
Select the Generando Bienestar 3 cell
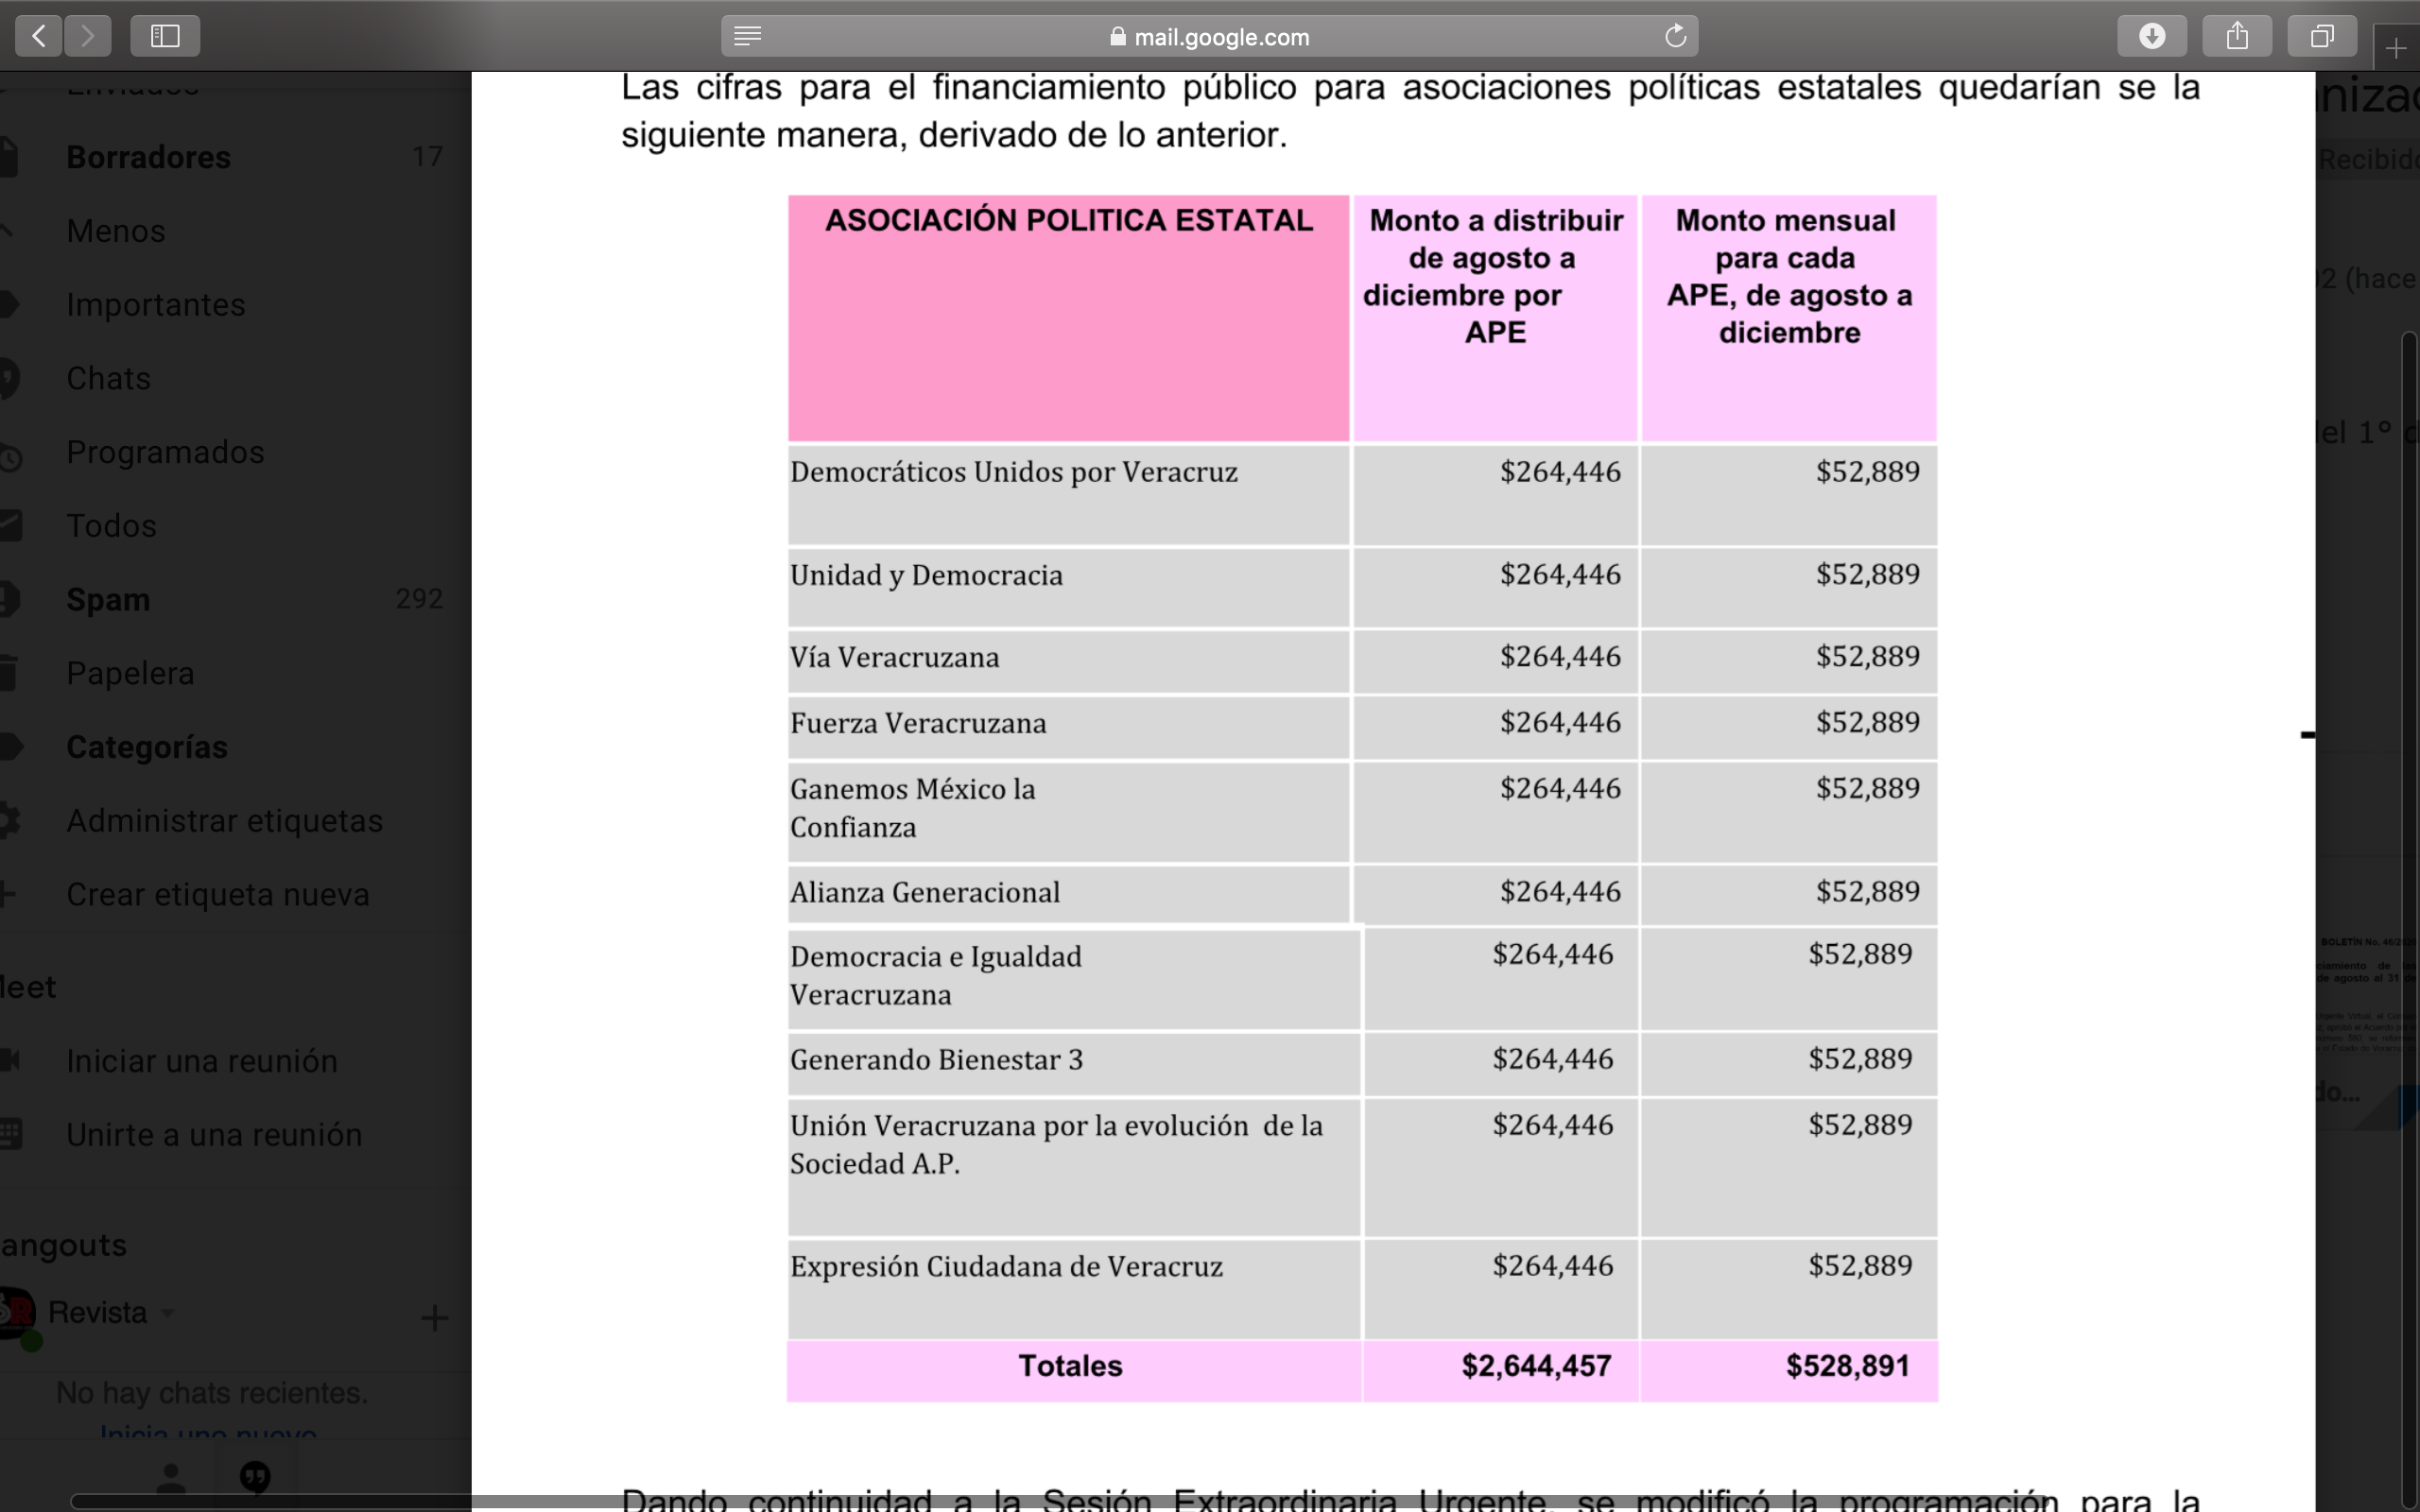(x=1074, y=1063)
